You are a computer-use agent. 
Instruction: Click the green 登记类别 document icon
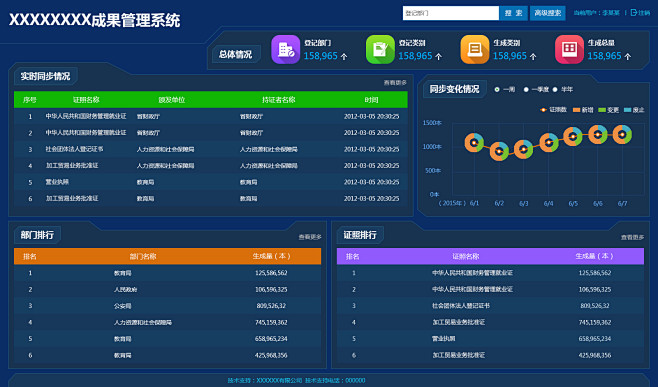(x=380, y=50)
